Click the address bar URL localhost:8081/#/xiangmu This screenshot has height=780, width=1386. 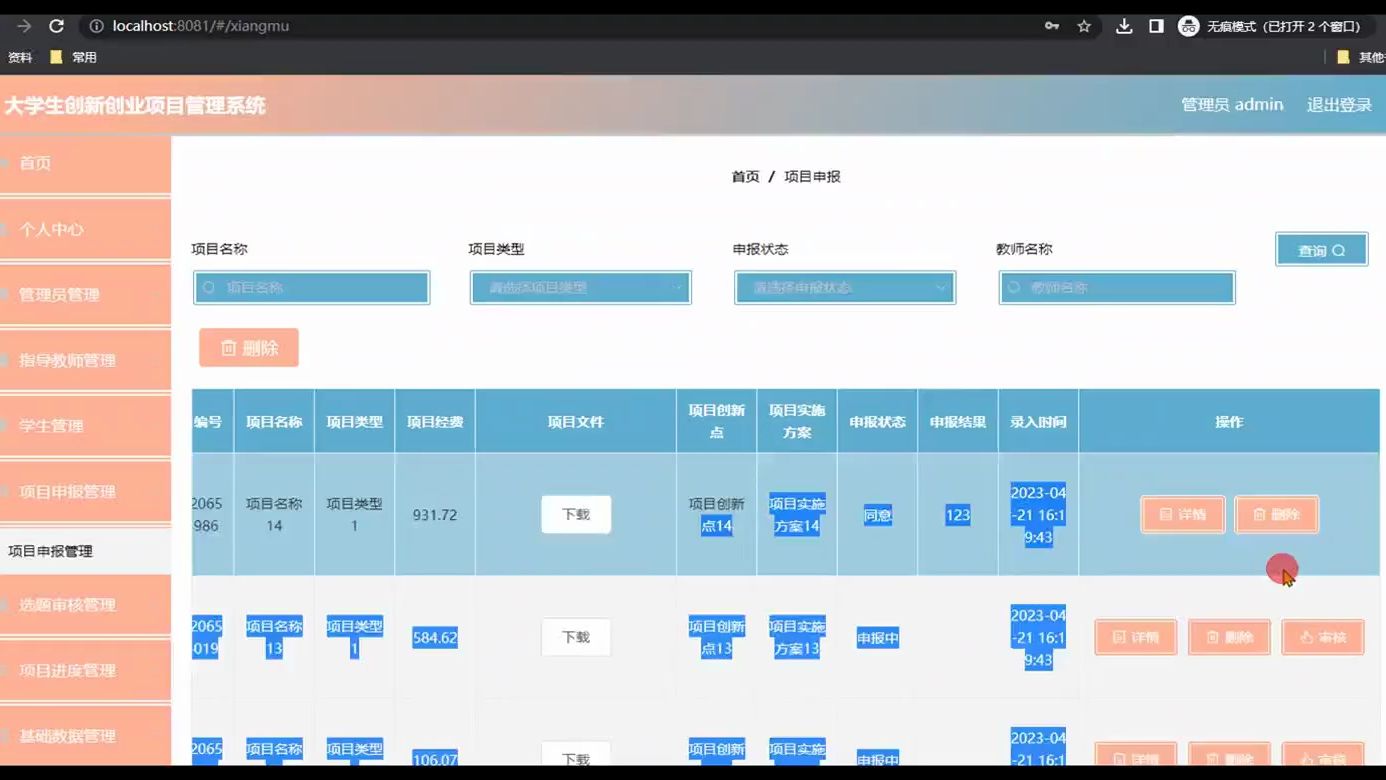pos(201,26)
